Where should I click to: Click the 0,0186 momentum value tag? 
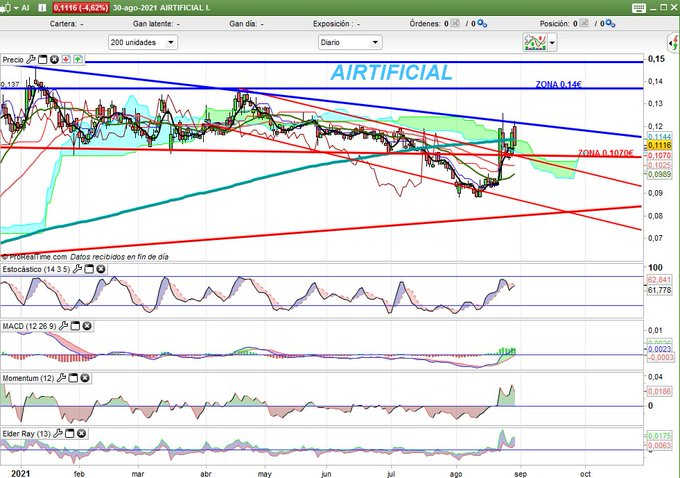[659, 391]
